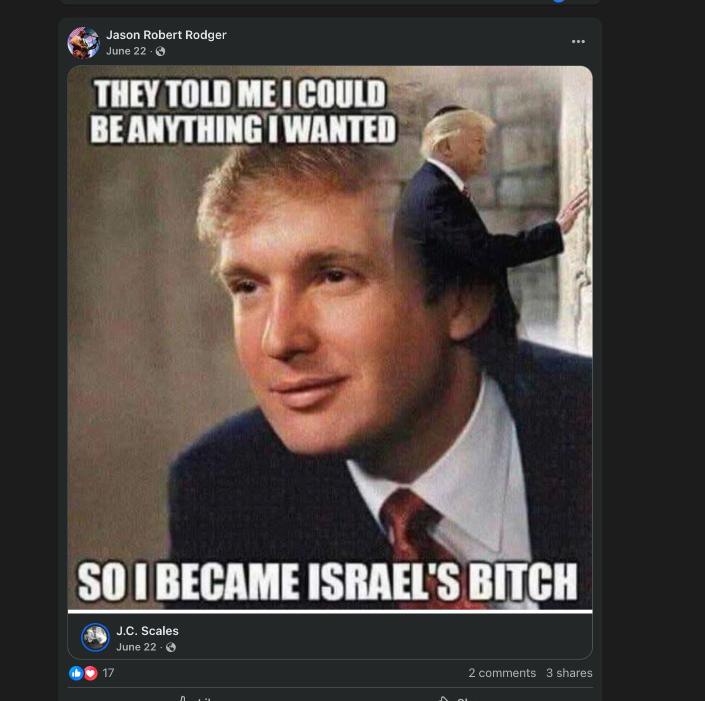View who reacted via the 17 count
Viewport: 705px width, 701px height.
pos(108,673)
